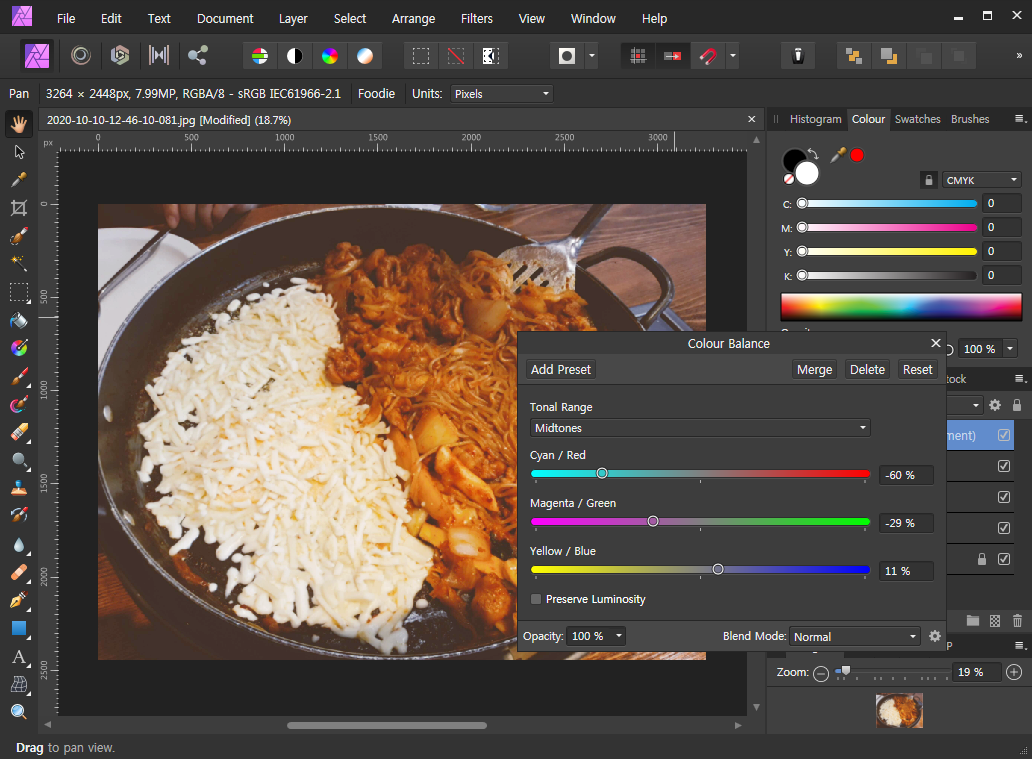Select the Clone Brush tool
Viewport: 1032px width, 759px height.
(x=19, y=488)
